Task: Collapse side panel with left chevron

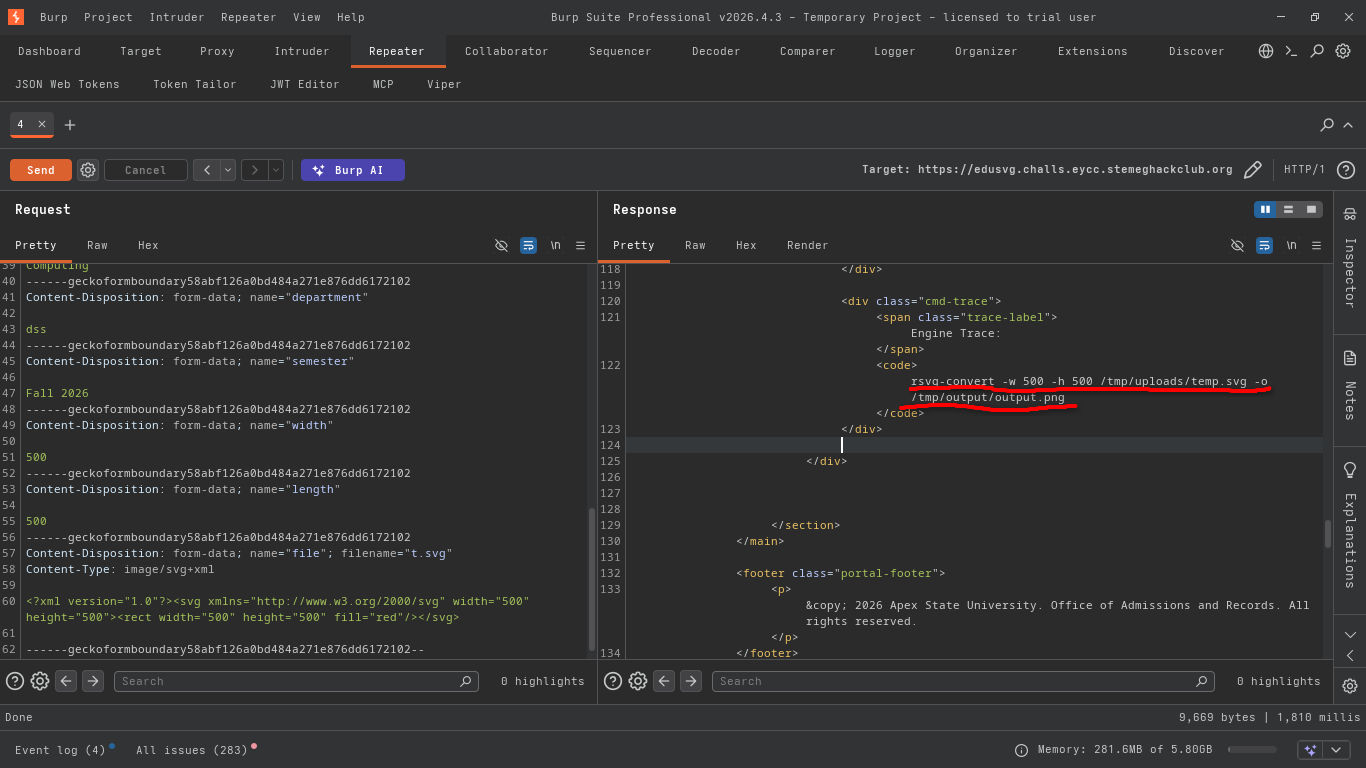Action: click(x=1350, y=656)
